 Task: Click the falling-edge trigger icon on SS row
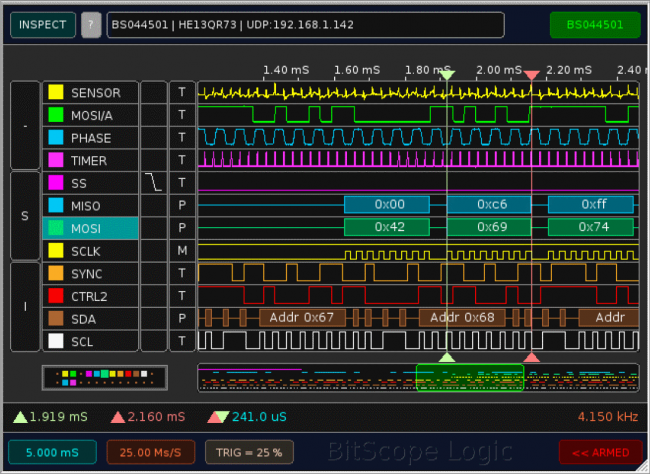153,182
